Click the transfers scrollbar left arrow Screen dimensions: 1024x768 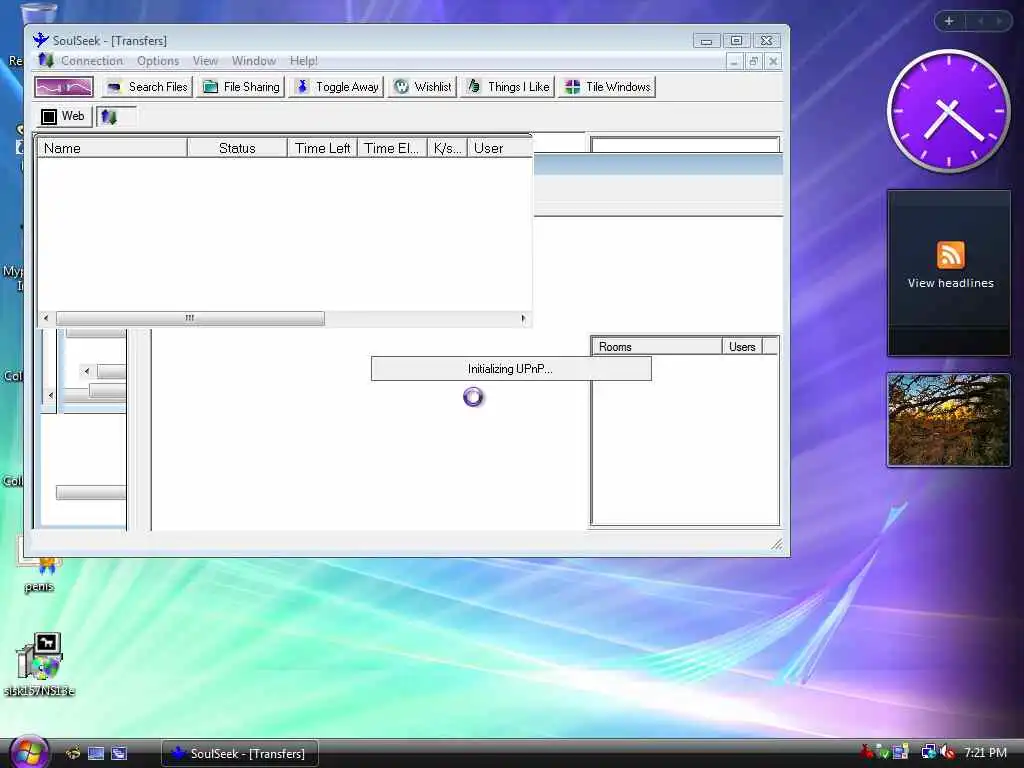[46, 318]
